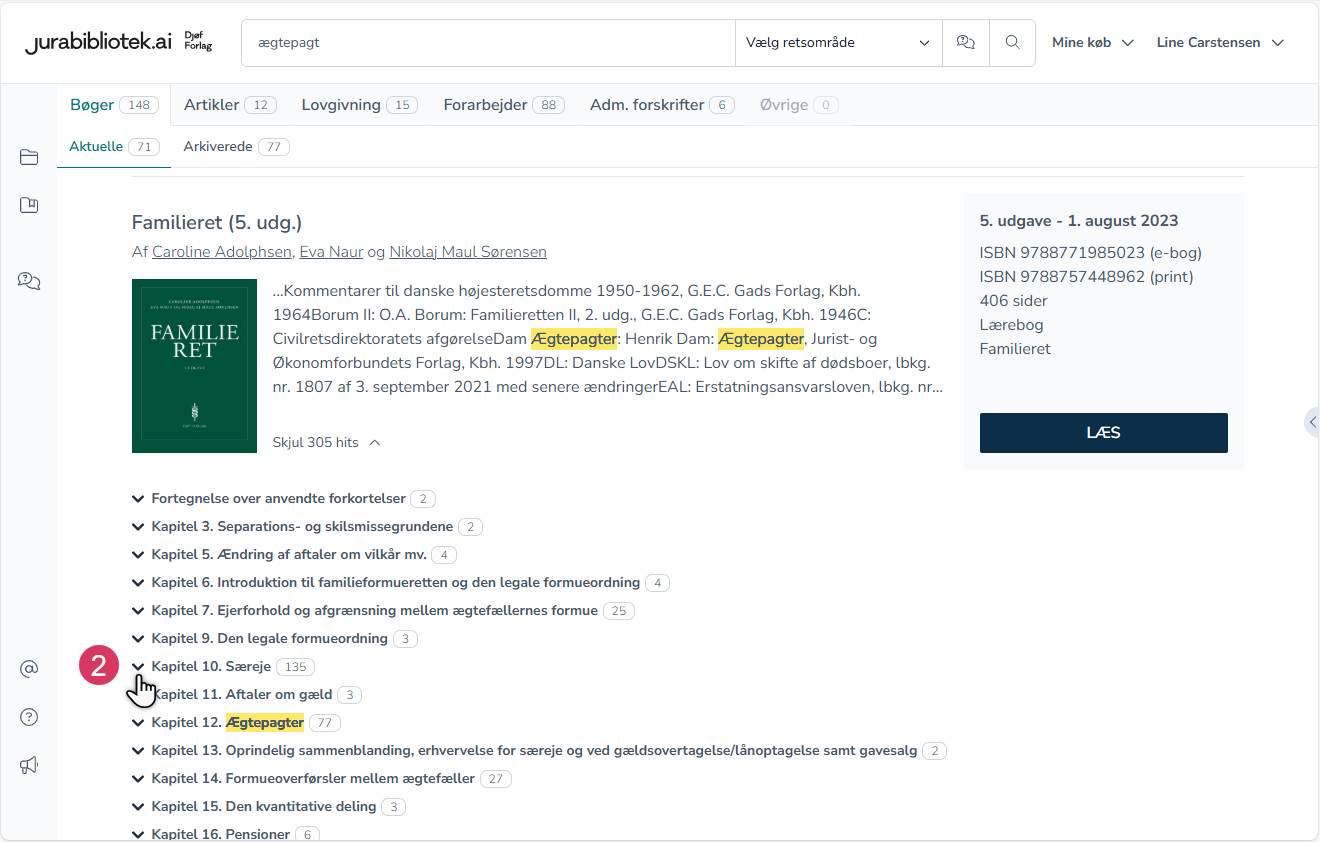The width and height of the screenshot is (1320, 842).
Task: Switch to the Arkiverede sub-tab
Action: click(x=235, y=147)
